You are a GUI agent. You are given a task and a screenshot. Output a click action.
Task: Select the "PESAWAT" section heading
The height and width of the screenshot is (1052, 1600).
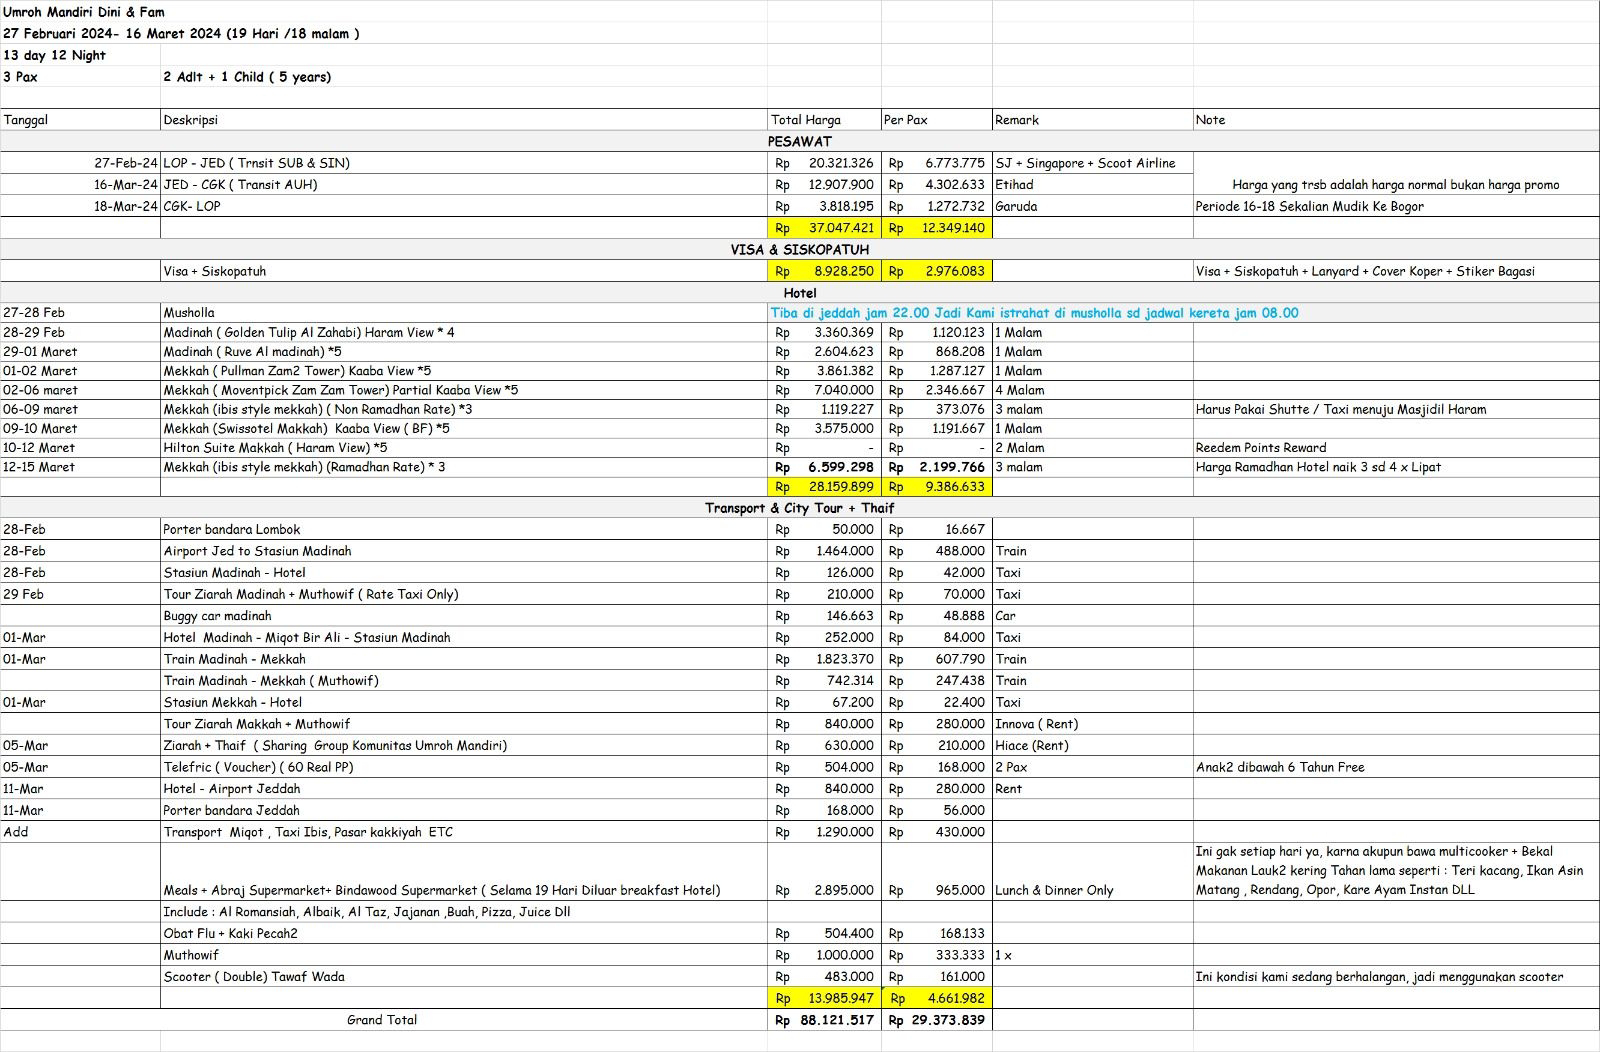800,142
